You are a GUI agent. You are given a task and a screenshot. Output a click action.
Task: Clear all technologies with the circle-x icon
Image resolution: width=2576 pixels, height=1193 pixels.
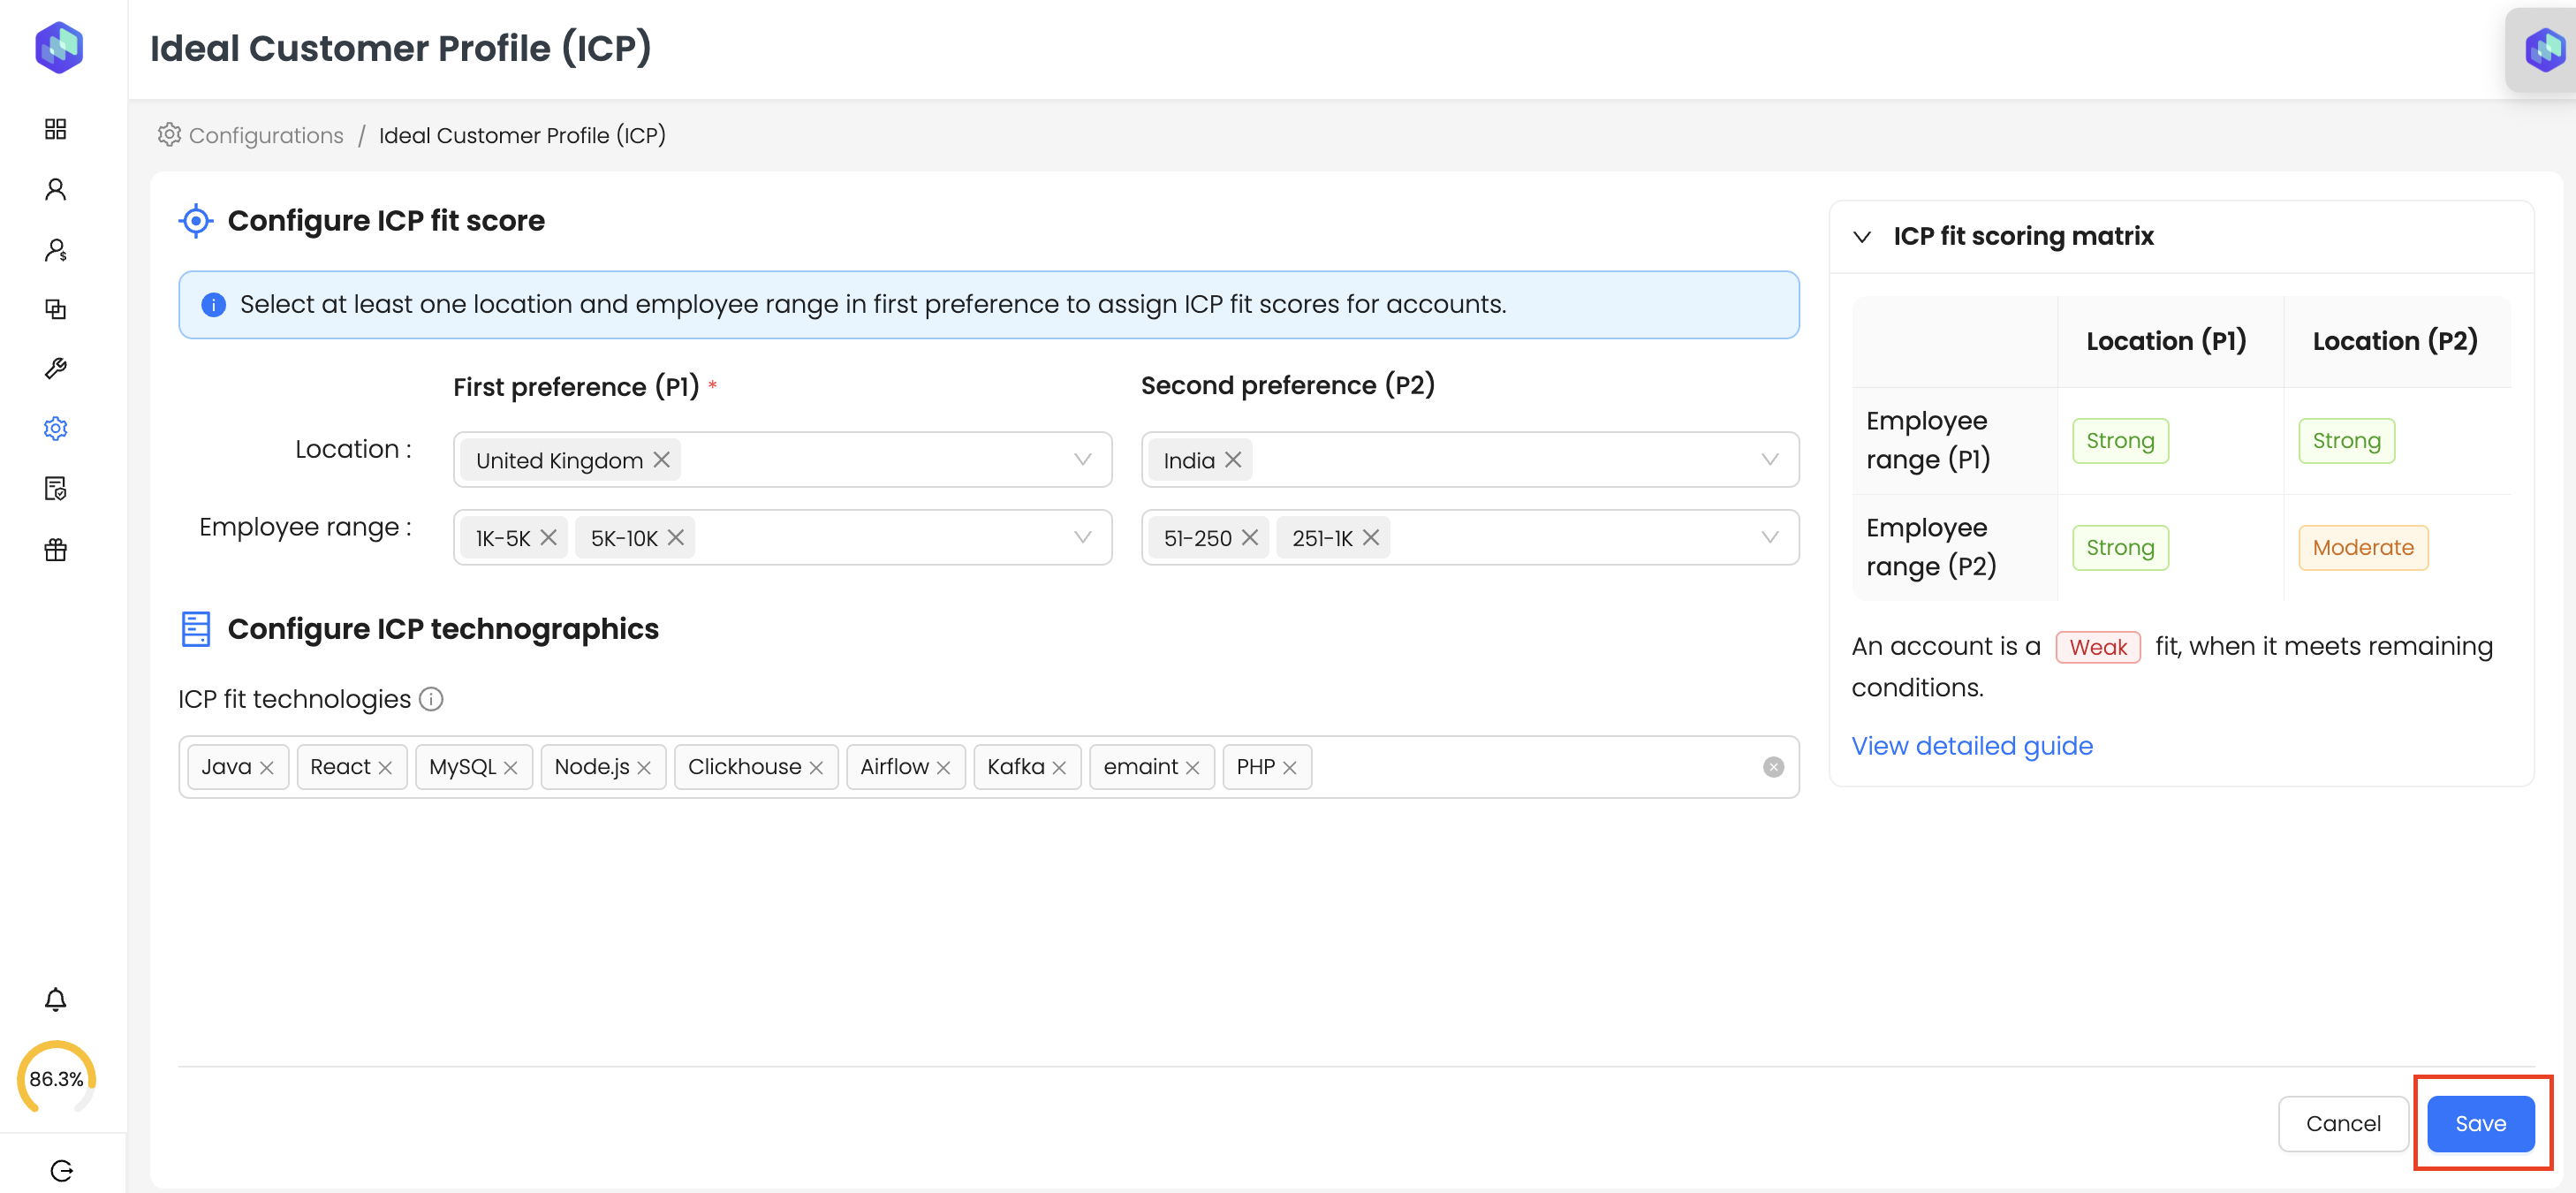point(1773,767)
